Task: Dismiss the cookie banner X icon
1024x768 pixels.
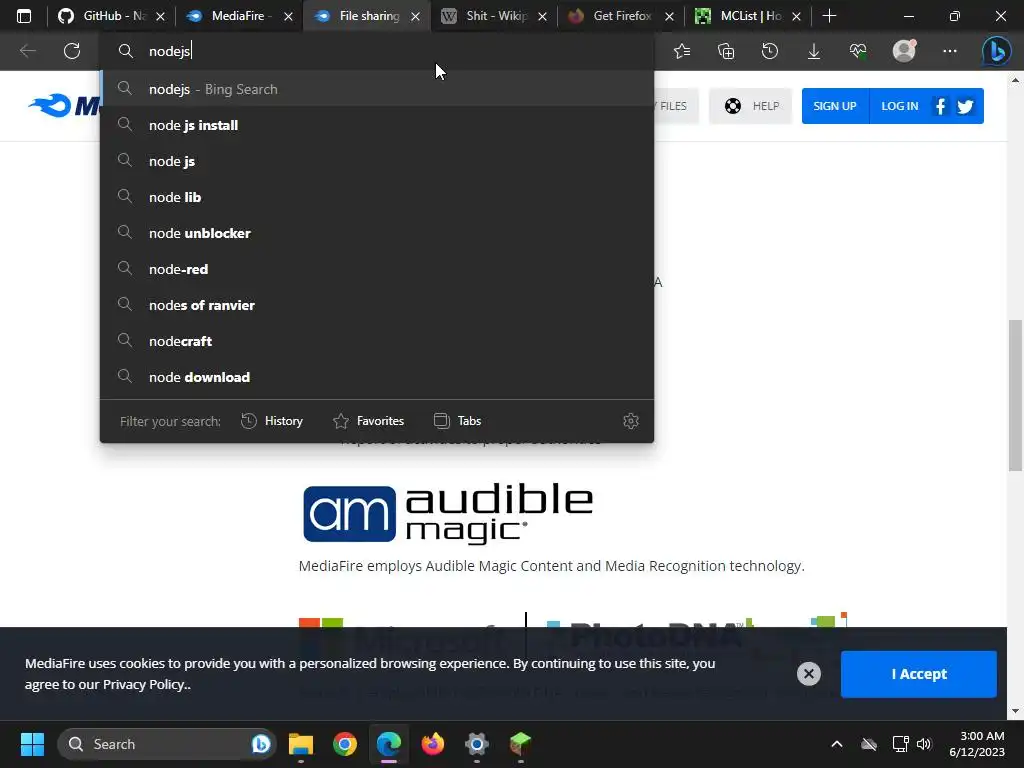Action: pyautogui.click(x=808, y=673)
